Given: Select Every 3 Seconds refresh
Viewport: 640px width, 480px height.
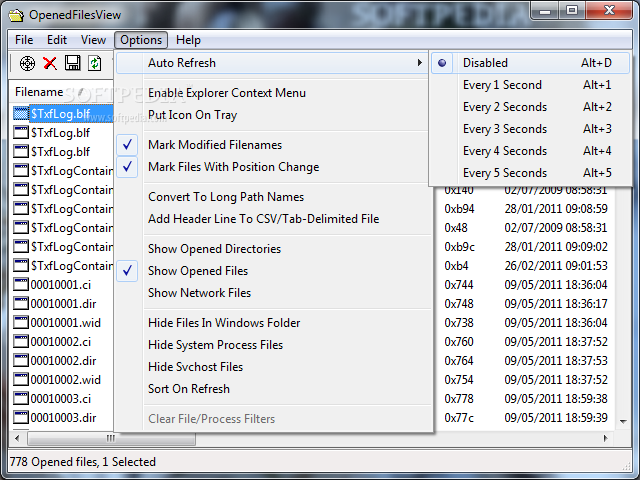Looking at the screenshot, I should click(x=530, y=129).
